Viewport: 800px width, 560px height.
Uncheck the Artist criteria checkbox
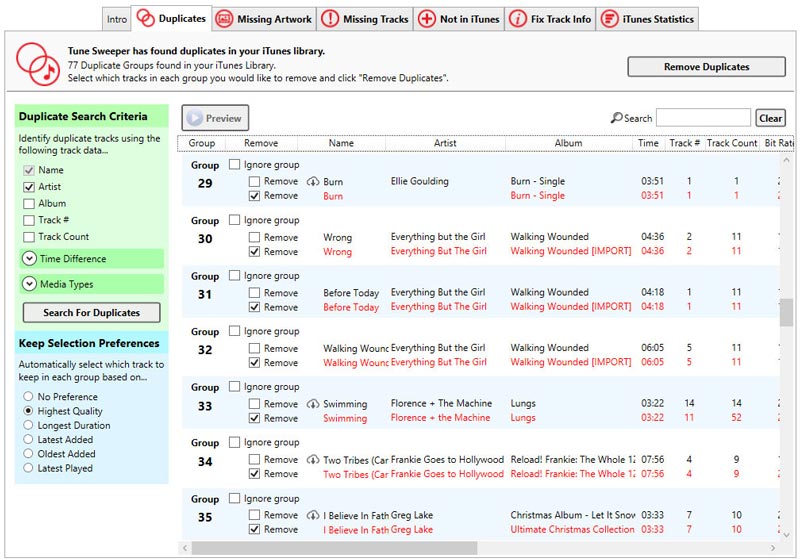(29, 187)
